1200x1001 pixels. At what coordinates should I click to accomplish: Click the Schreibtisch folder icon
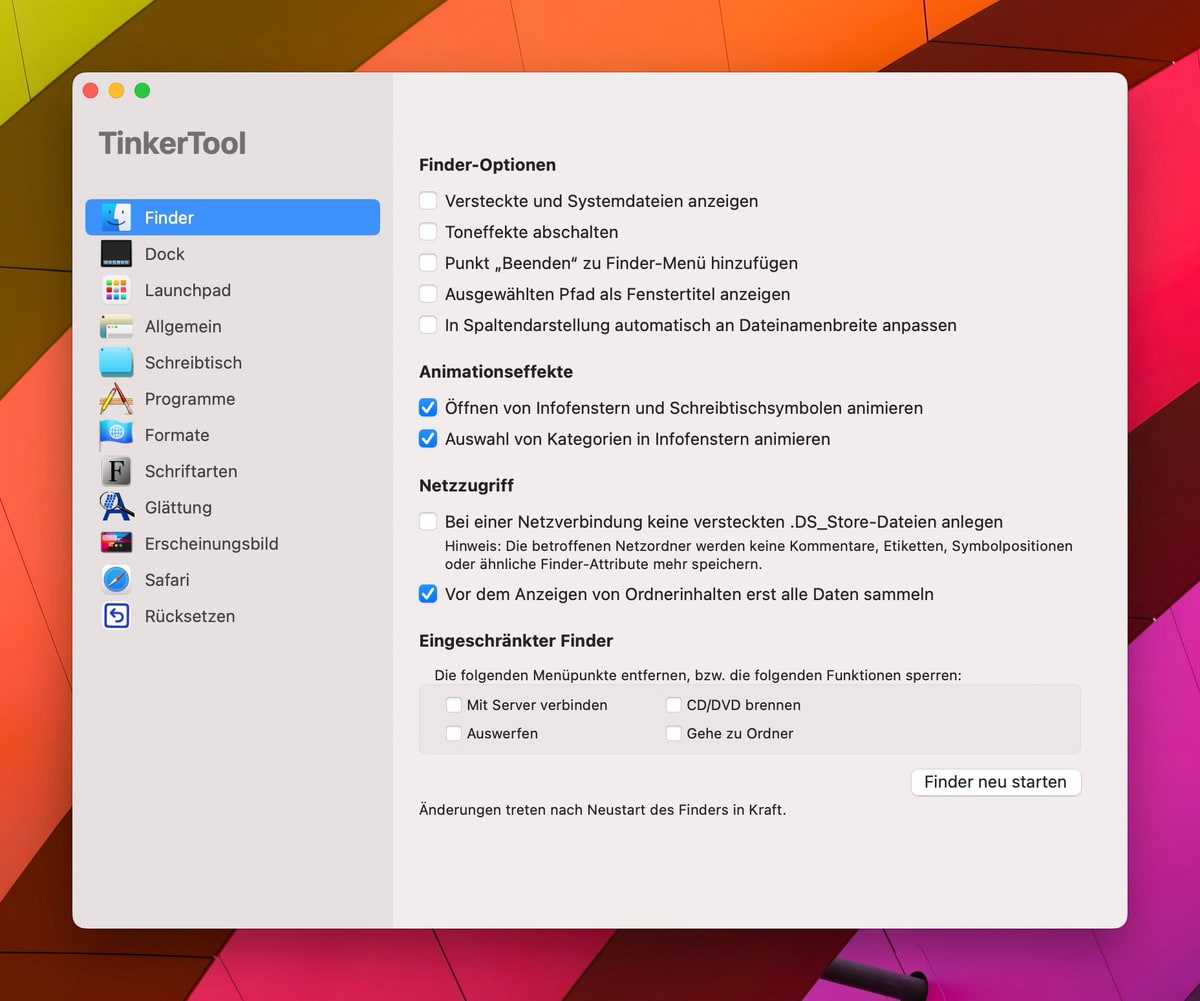(116, 362)
